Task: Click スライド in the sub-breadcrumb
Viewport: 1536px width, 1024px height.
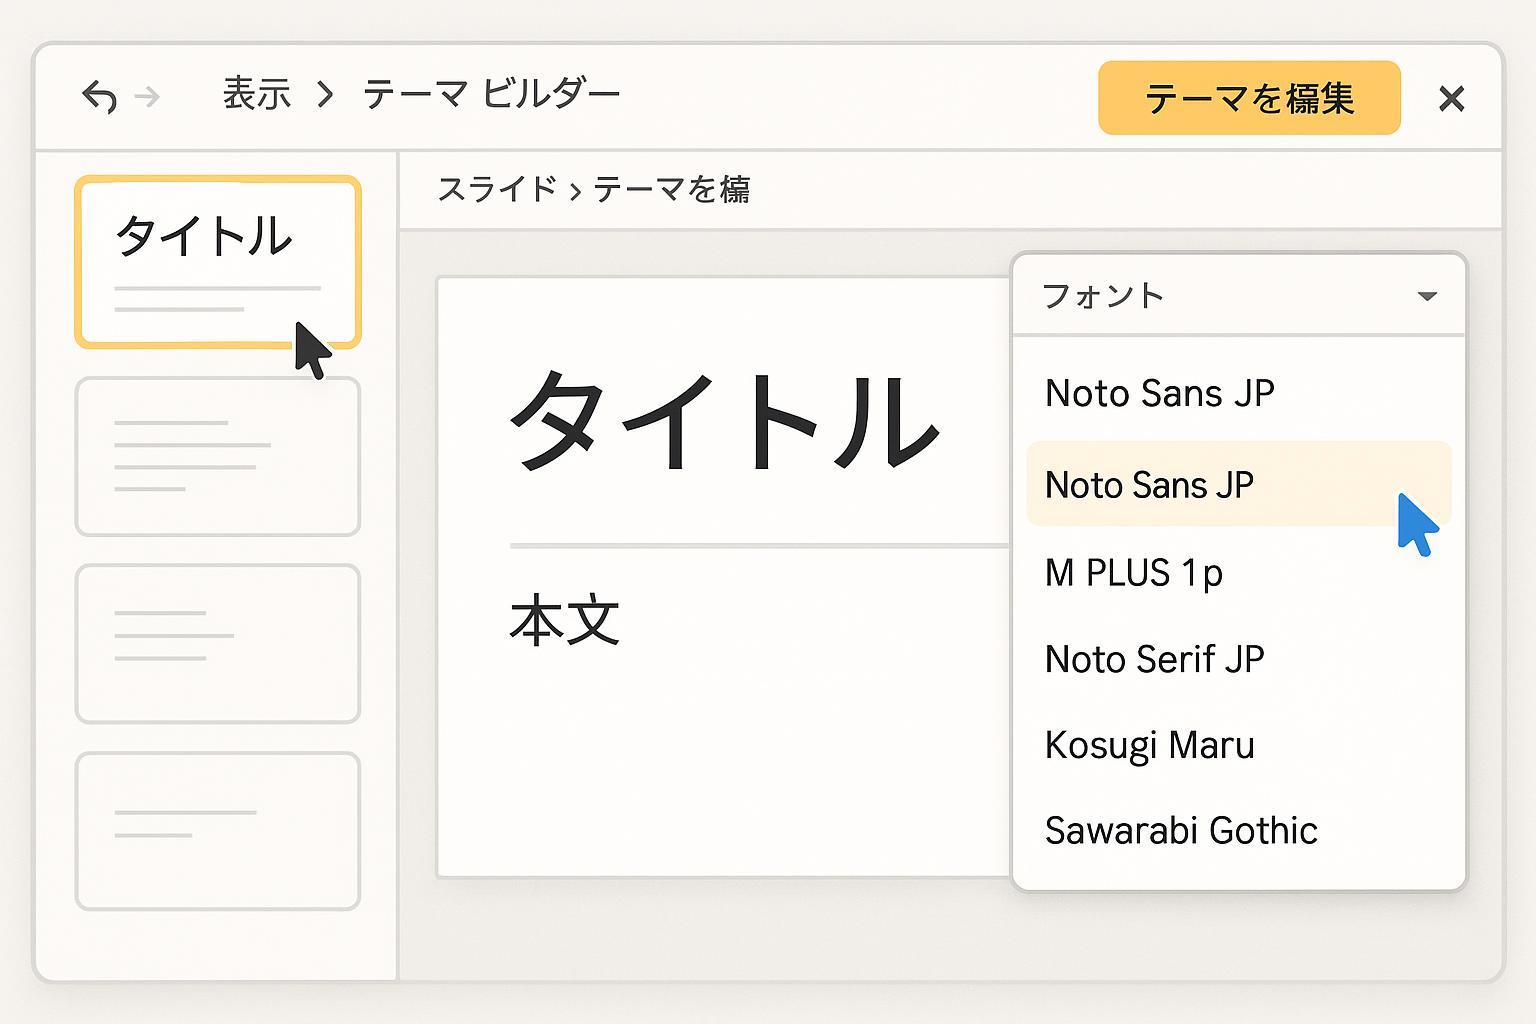Action: [x=496, y=189]
